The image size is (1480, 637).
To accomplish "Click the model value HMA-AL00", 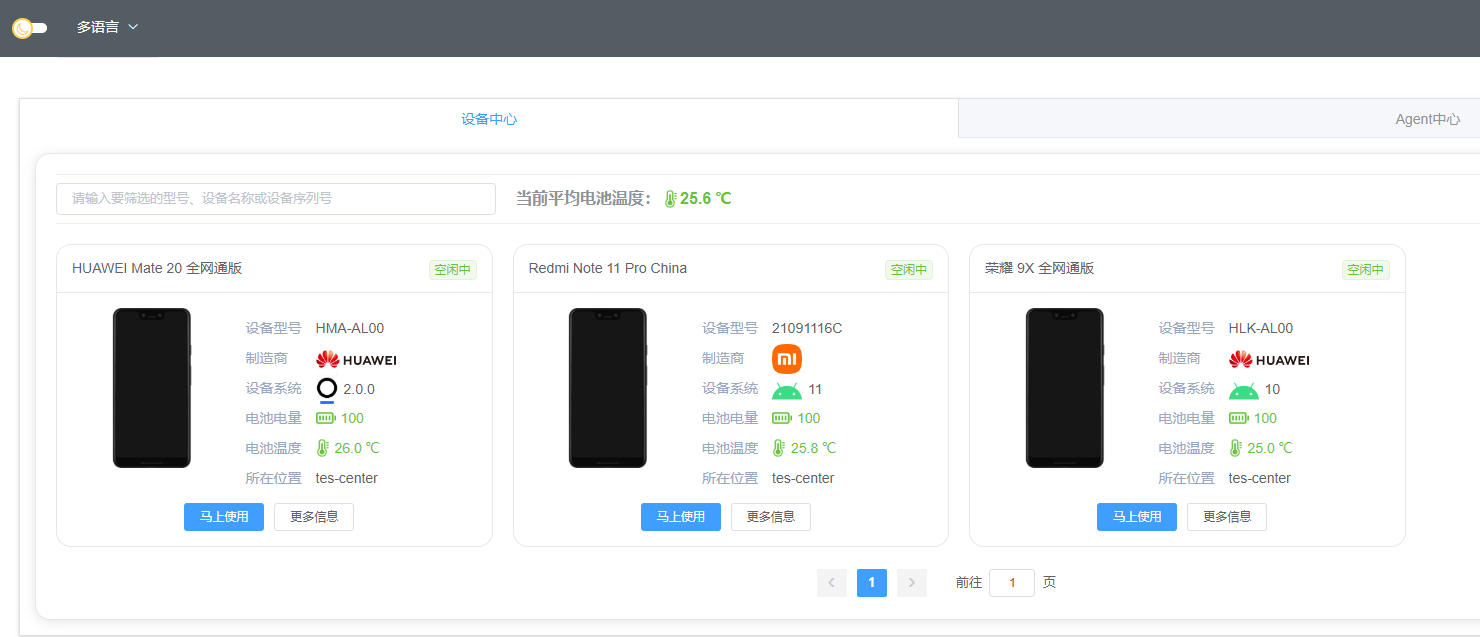I will 350,328.
